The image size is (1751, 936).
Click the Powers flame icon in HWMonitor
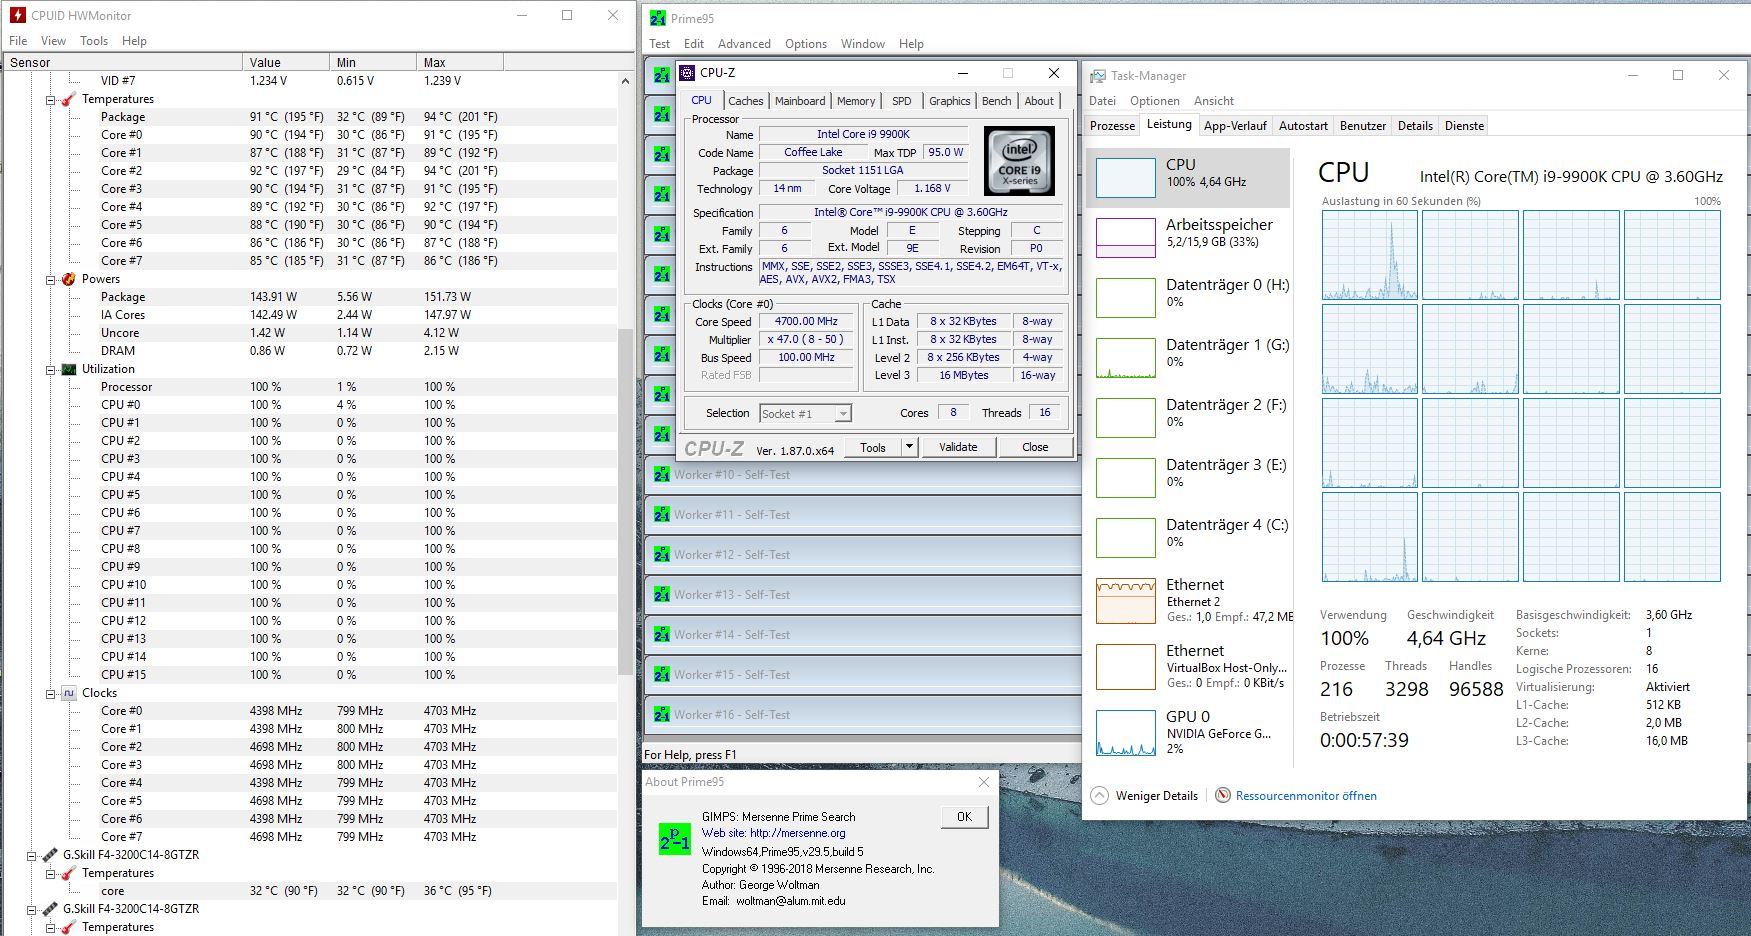[69, 279]
